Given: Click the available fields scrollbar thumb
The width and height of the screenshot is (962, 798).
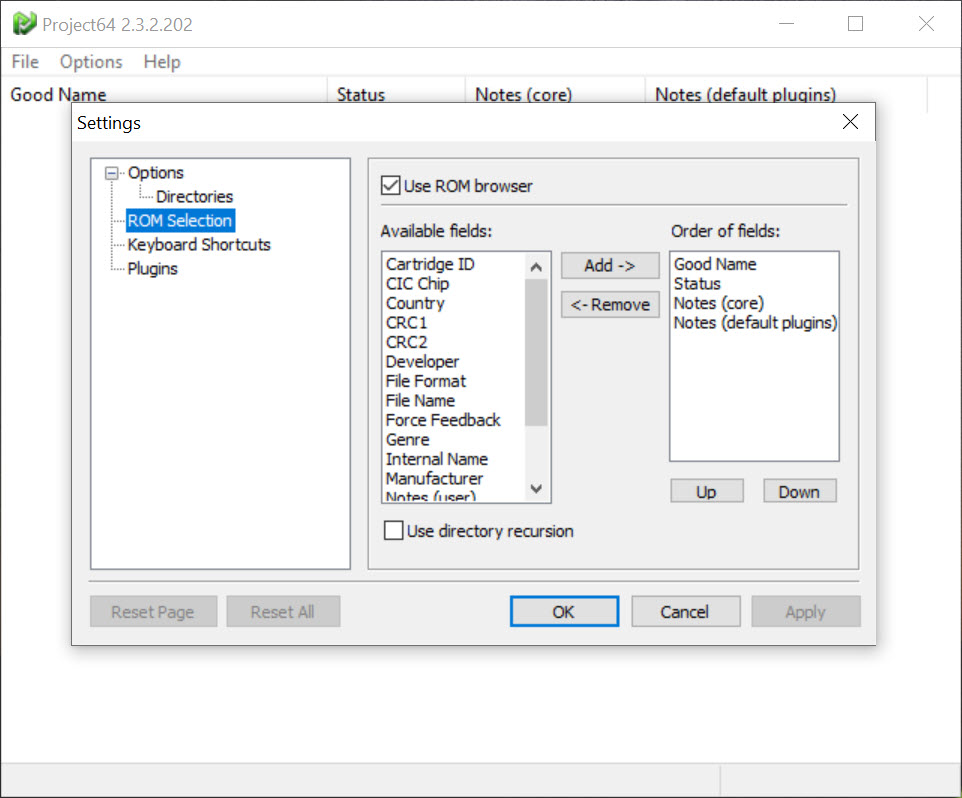Looking at the screenshot, I should pyautogui.click(x=536, y=352).
